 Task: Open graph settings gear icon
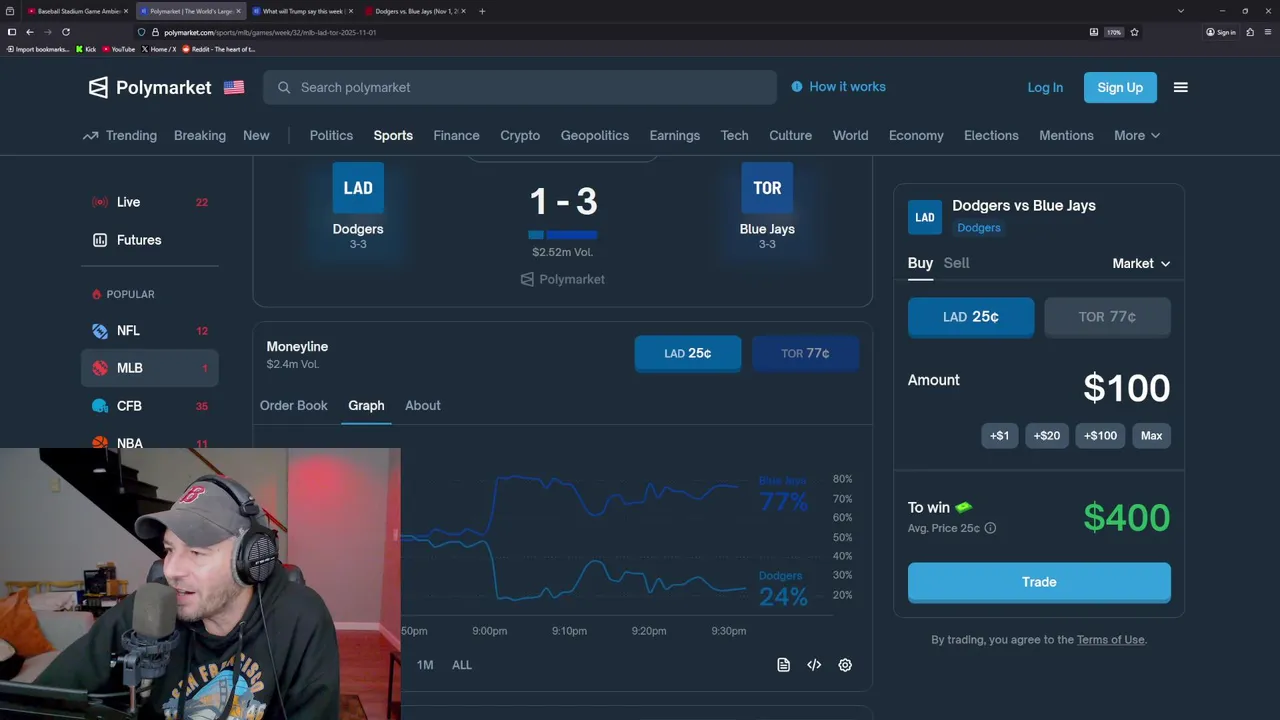pos(845,665)
